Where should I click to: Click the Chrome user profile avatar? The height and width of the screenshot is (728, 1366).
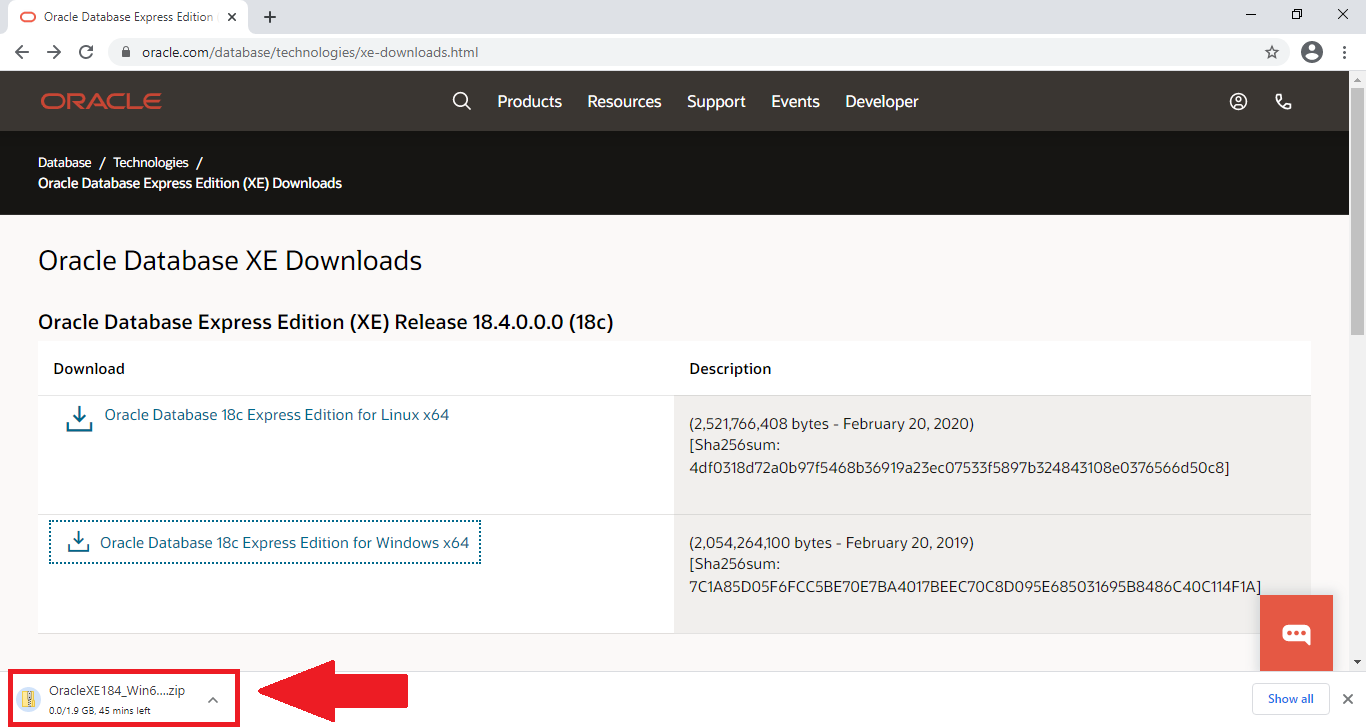coord(1312,52)
